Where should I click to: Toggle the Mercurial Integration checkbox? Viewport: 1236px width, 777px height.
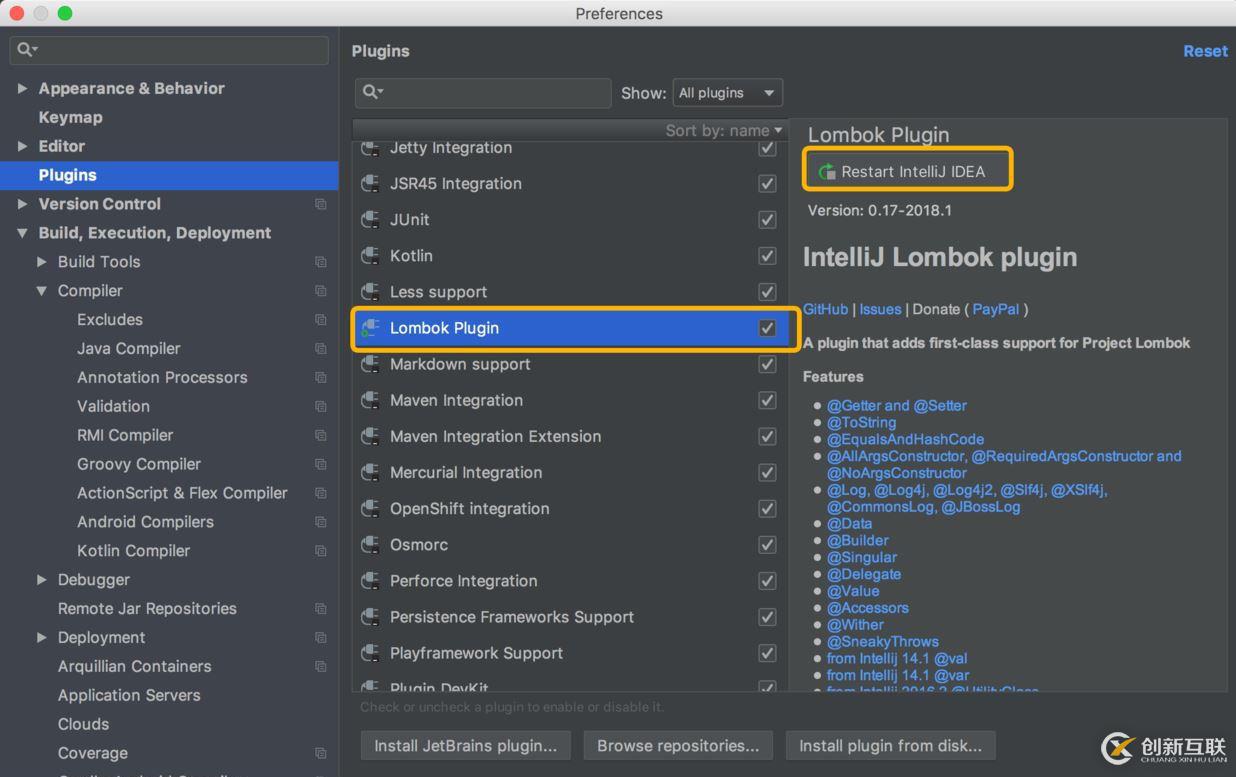767,472
